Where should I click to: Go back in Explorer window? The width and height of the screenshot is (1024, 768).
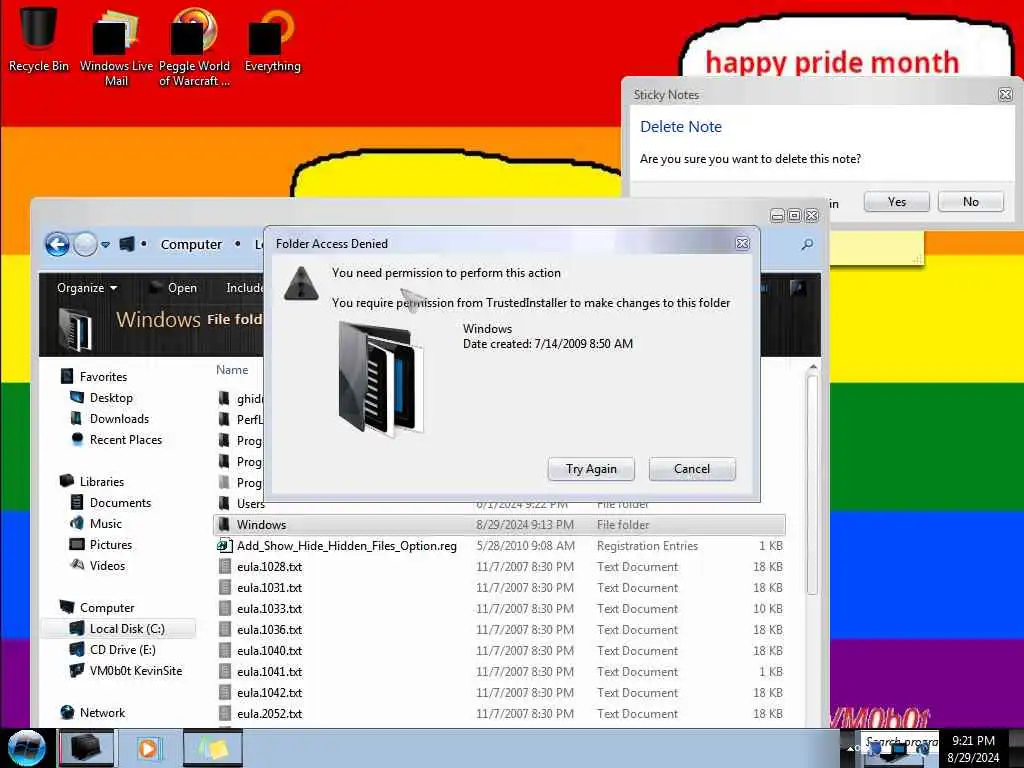pos(57,245)
